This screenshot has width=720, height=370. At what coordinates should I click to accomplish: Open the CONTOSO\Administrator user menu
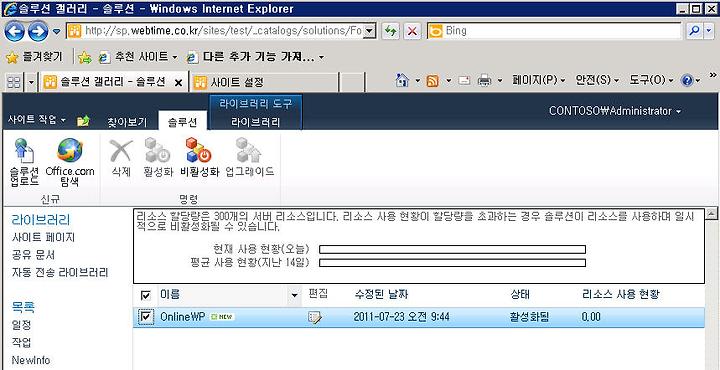coord(615,111)
